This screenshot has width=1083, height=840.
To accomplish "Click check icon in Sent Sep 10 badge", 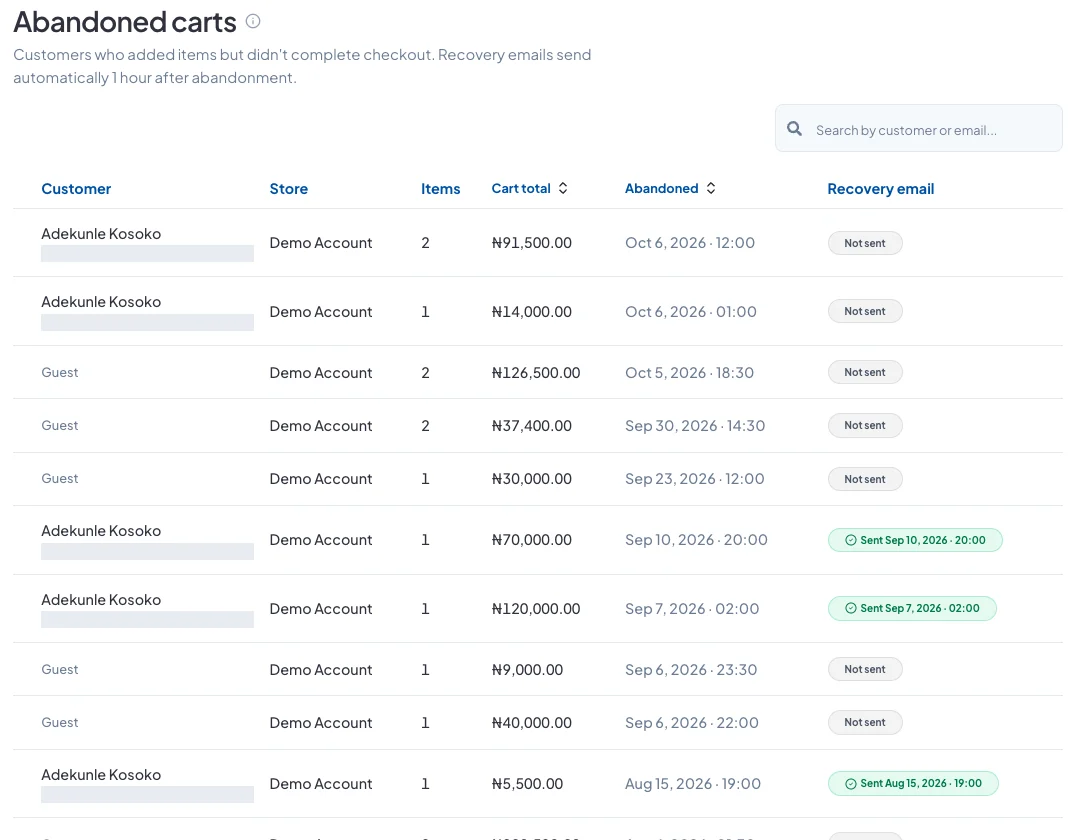I will click(x=851, y=540).
